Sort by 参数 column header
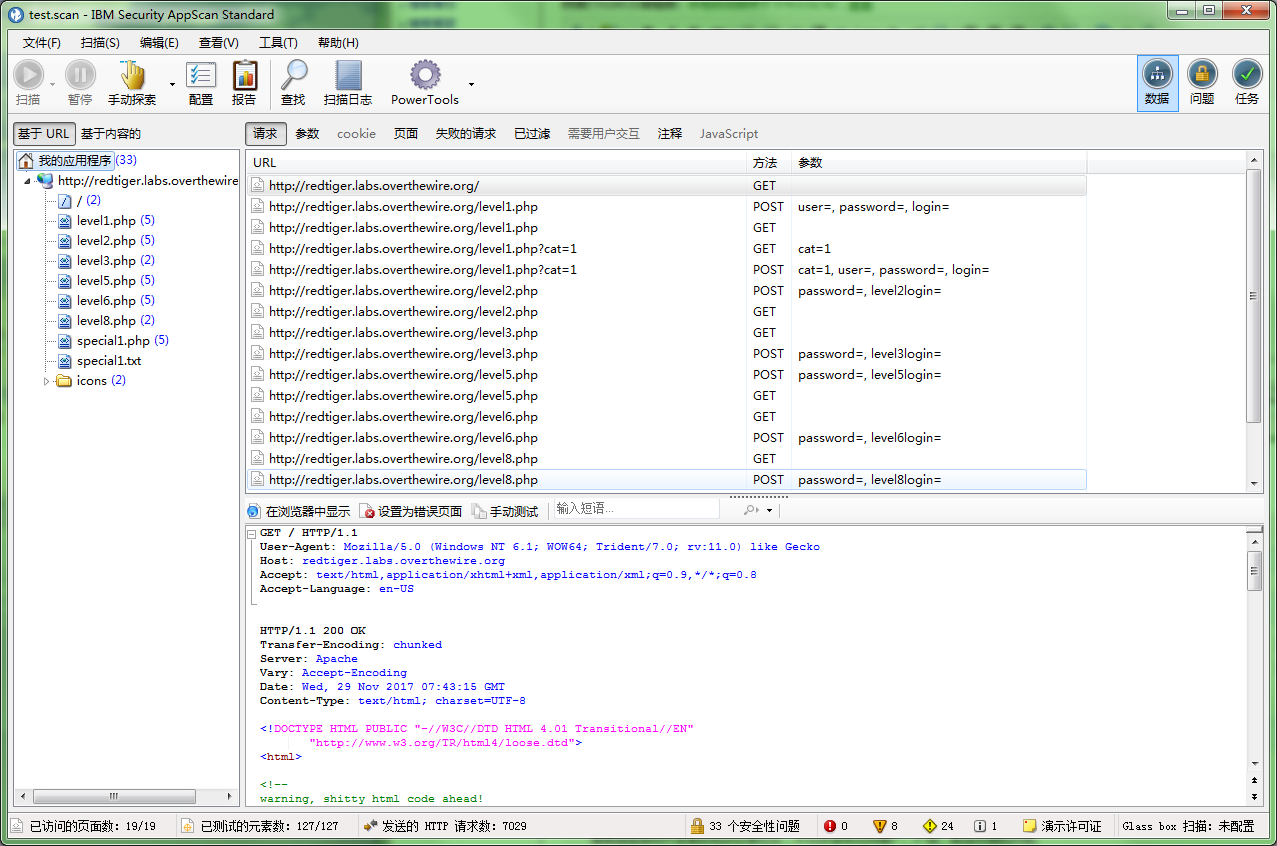Image resolution: width=1277 pixels, height=846 pixels. 939,163
